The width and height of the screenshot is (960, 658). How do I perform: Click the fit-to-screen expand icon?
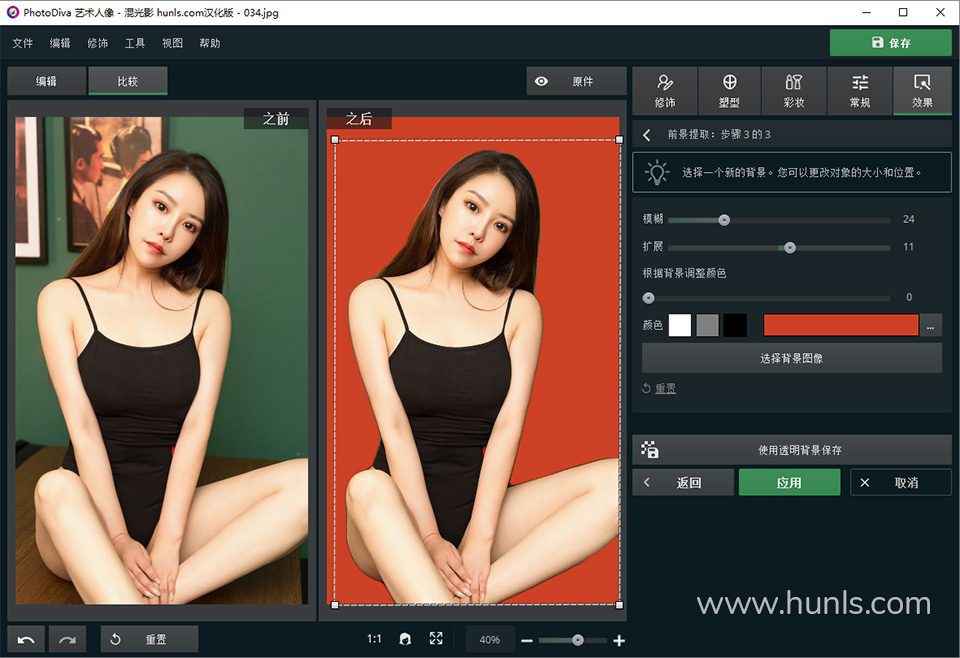436,638
